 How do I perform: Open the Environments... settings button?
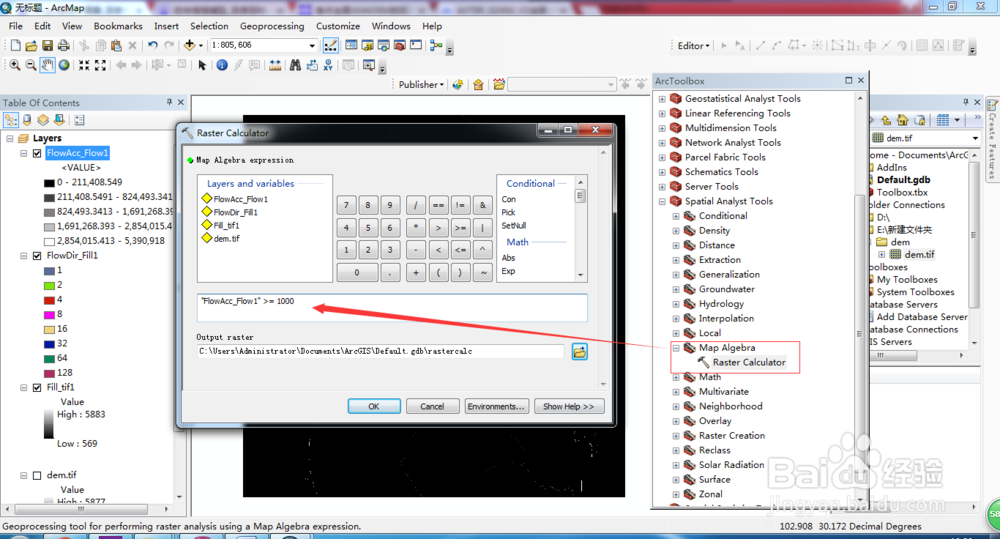click(496, 406)
